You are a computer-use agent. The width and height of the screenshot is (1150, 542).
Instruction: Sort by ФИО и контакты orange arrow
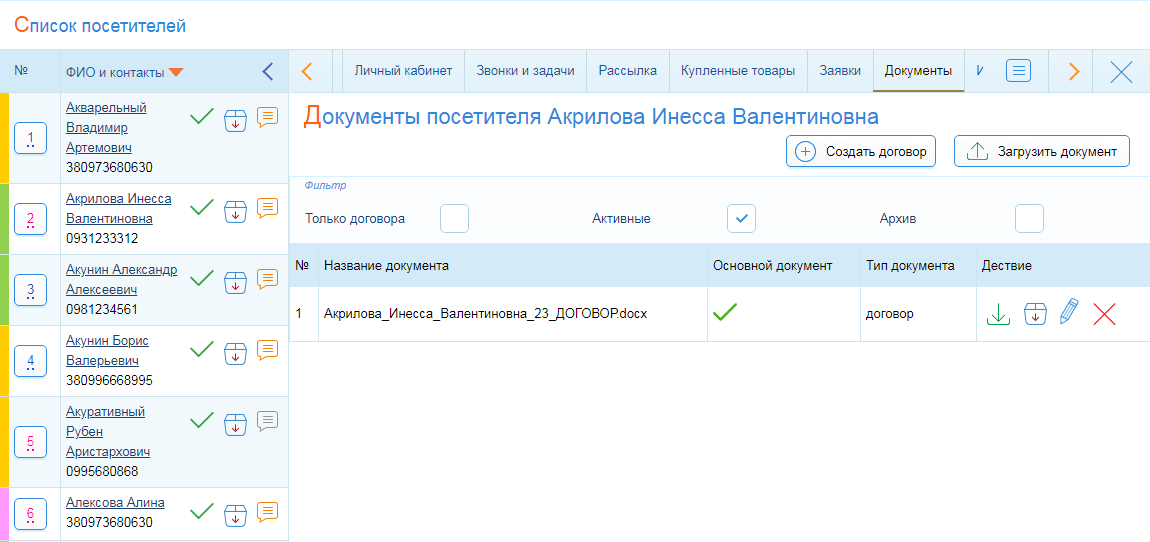pos(176,72)
